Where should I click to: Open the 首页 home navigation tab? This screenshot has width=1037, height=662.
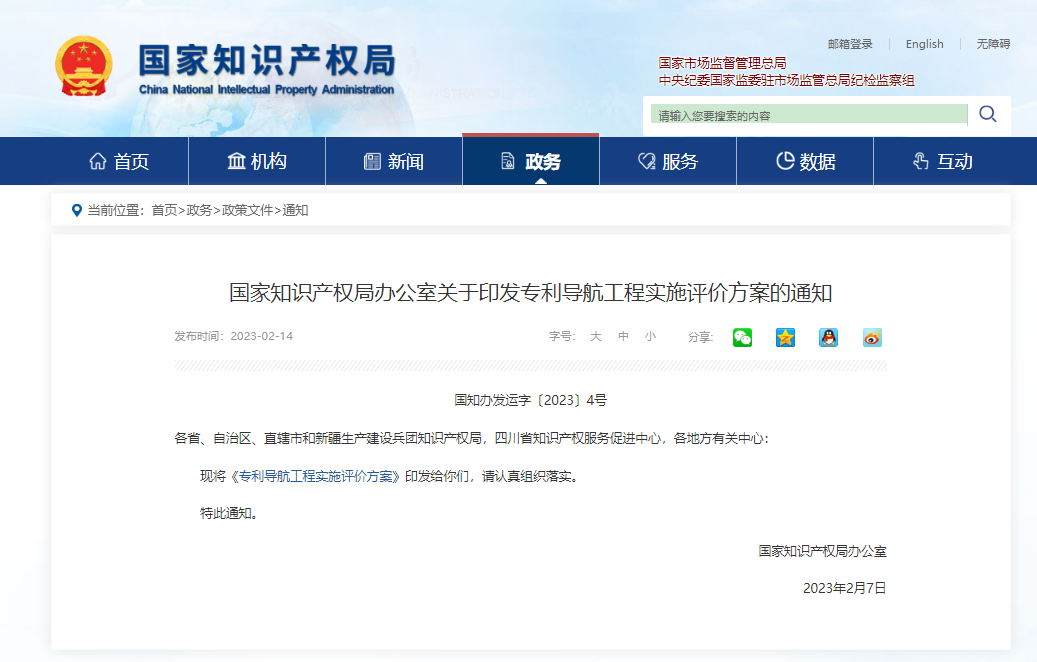120,161
